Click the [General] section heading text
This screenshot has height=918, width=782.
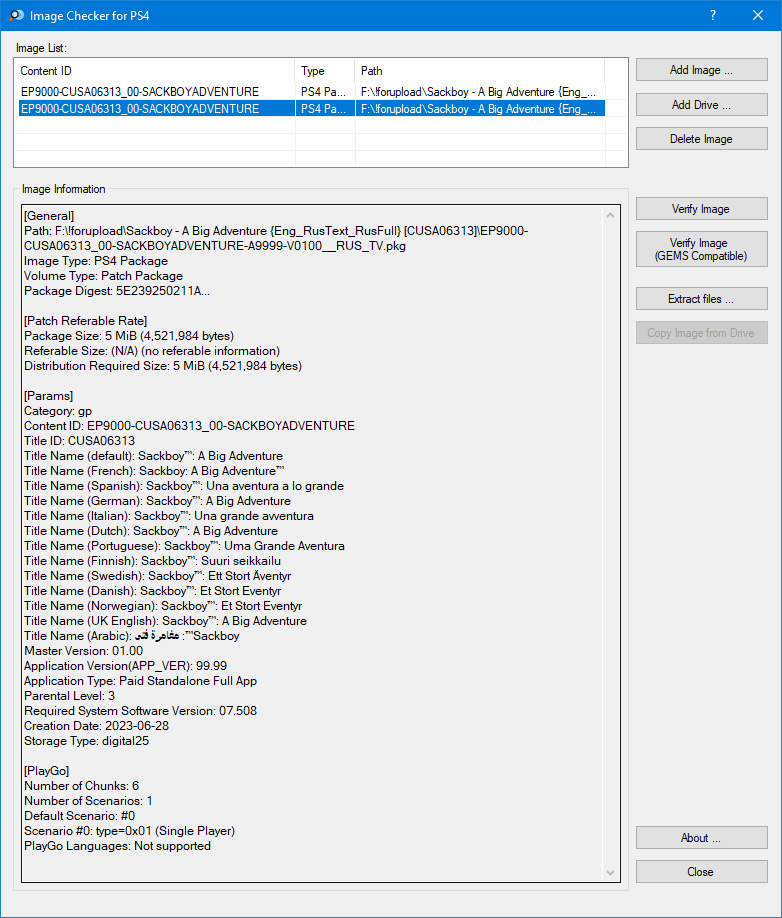[x=49, y=216]
